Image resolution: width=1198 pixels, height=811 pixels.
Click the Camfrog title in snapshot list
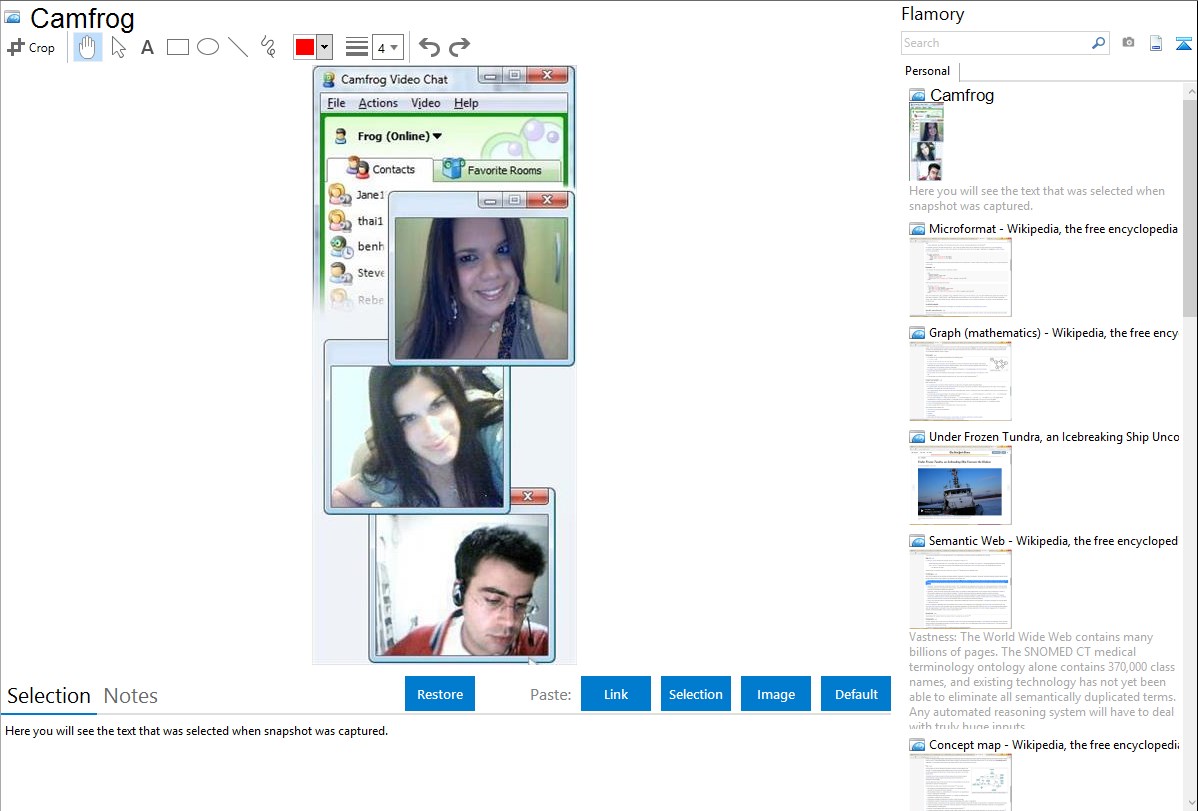pos(962,96)
